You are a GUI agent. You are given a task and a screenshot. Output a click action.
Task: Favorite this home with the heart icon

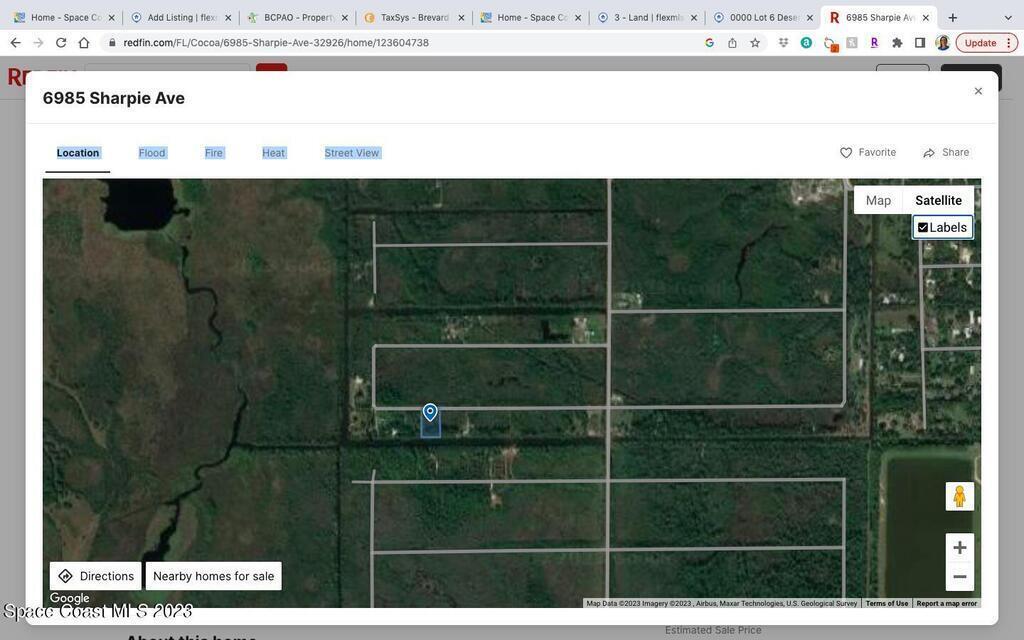pyautogui.click(x=867, y=153)
